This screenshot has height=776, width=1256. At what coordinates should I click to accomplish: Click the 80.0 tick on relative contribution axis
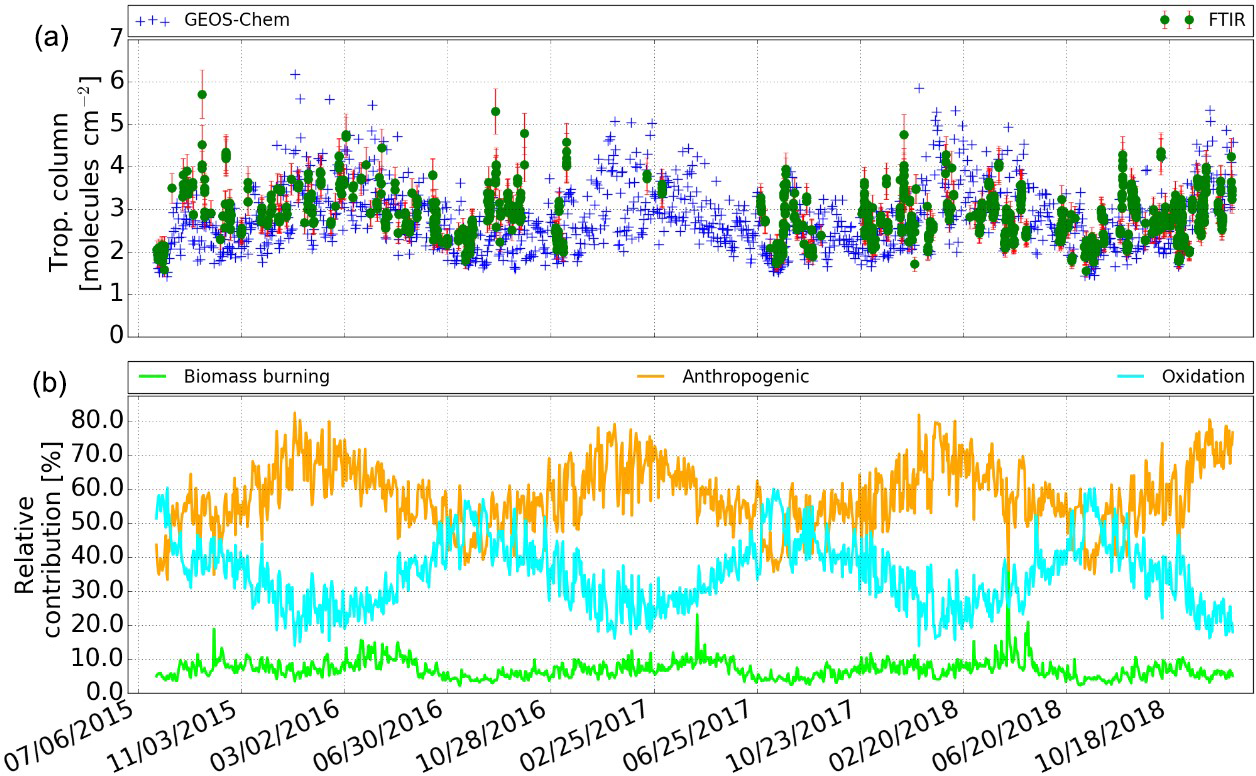pyautogui.click(x=100, y=421)
